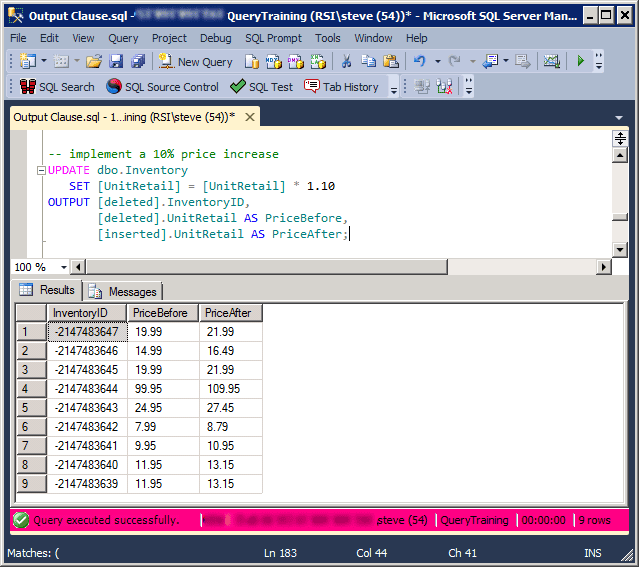This screenshot has height=567, width=639.
Task: Open the Navigate Backward dropdown arrow
Action: click(506, 62)
